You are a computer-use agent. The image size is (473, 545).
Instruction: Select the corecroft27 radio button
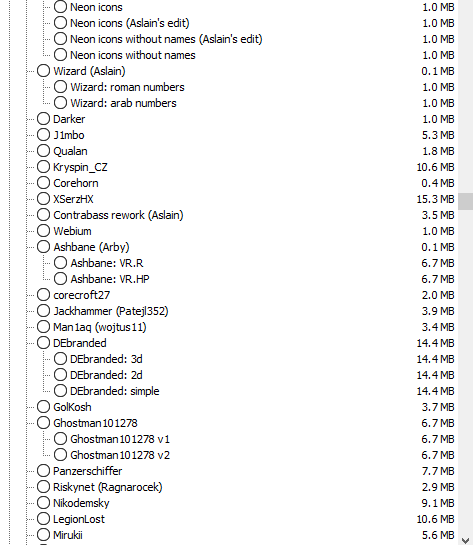(x=43, y=295)
